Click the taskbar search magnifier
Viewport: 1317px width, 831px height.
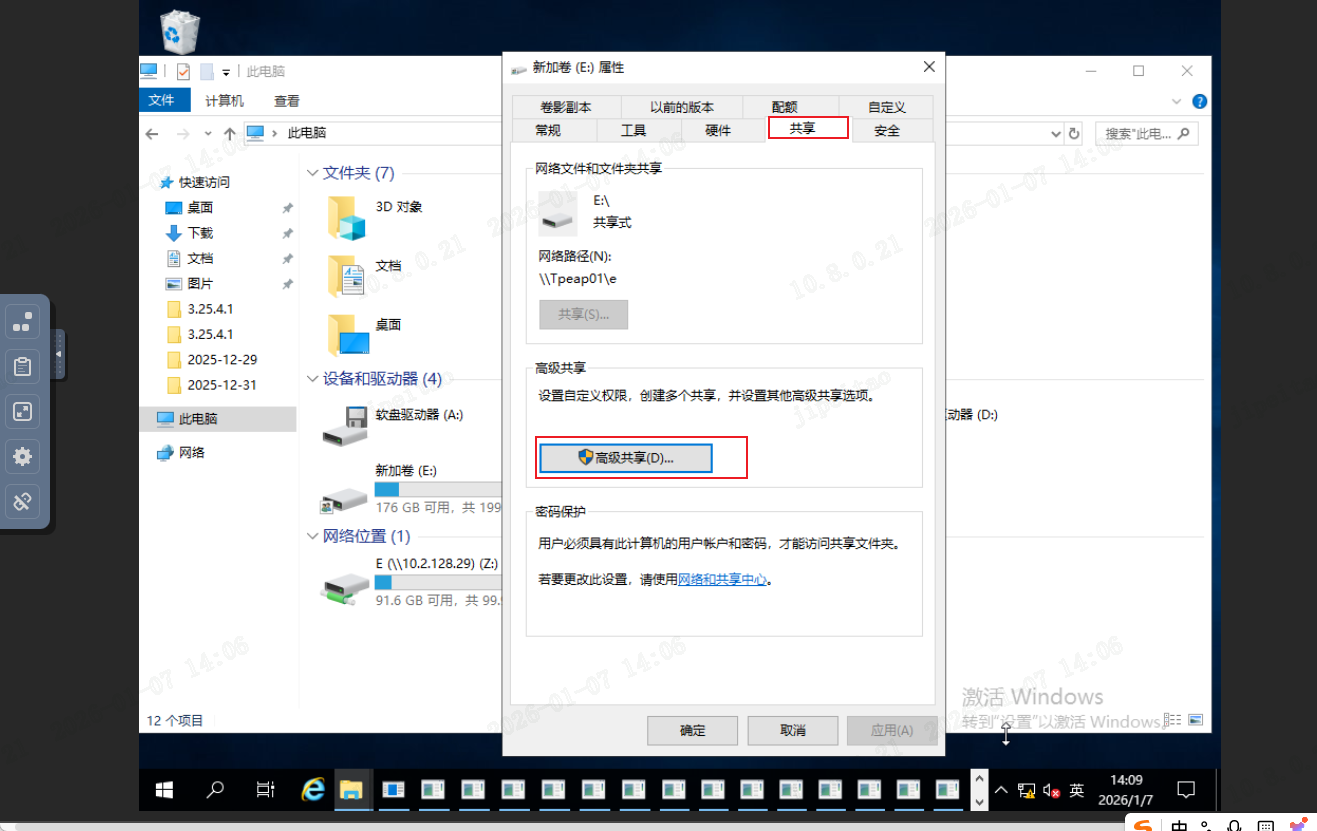tap(214, 790)
